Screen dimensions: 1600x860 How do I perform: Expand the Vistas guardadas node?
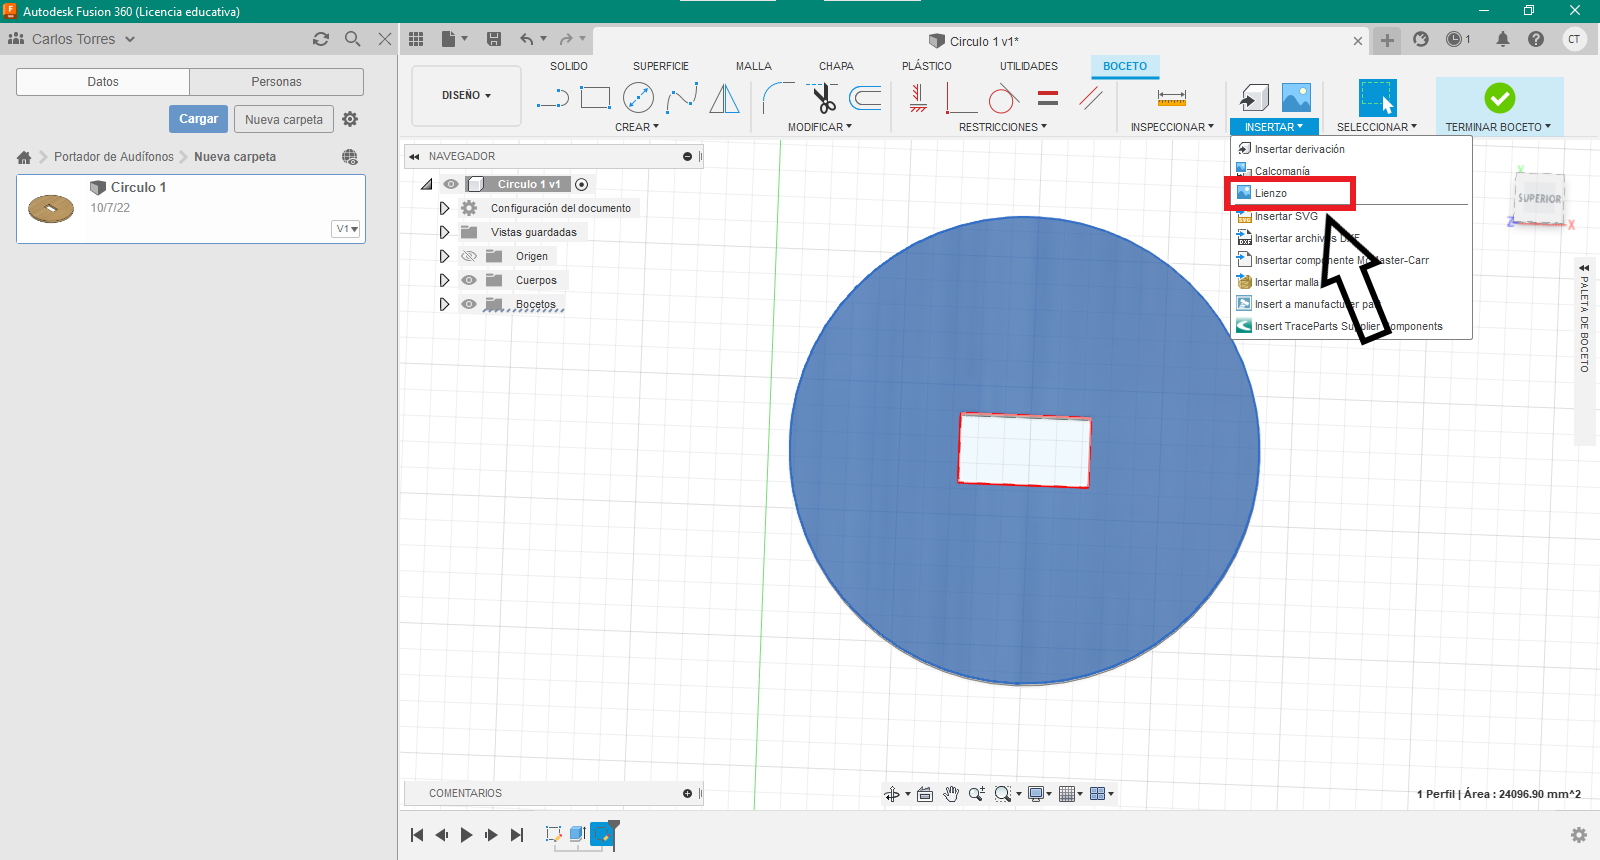point(444,232)
